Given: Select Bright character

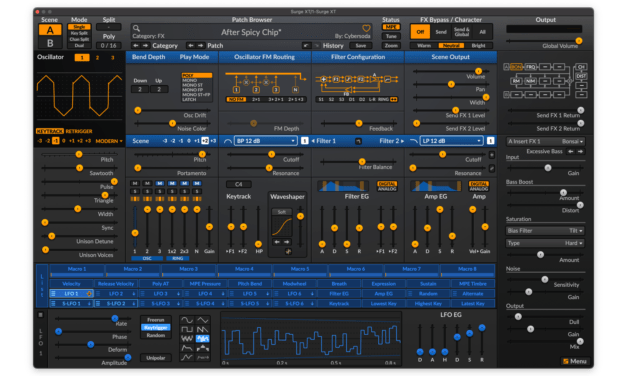Looking at the screenshot, I should (x=478, y=46).
